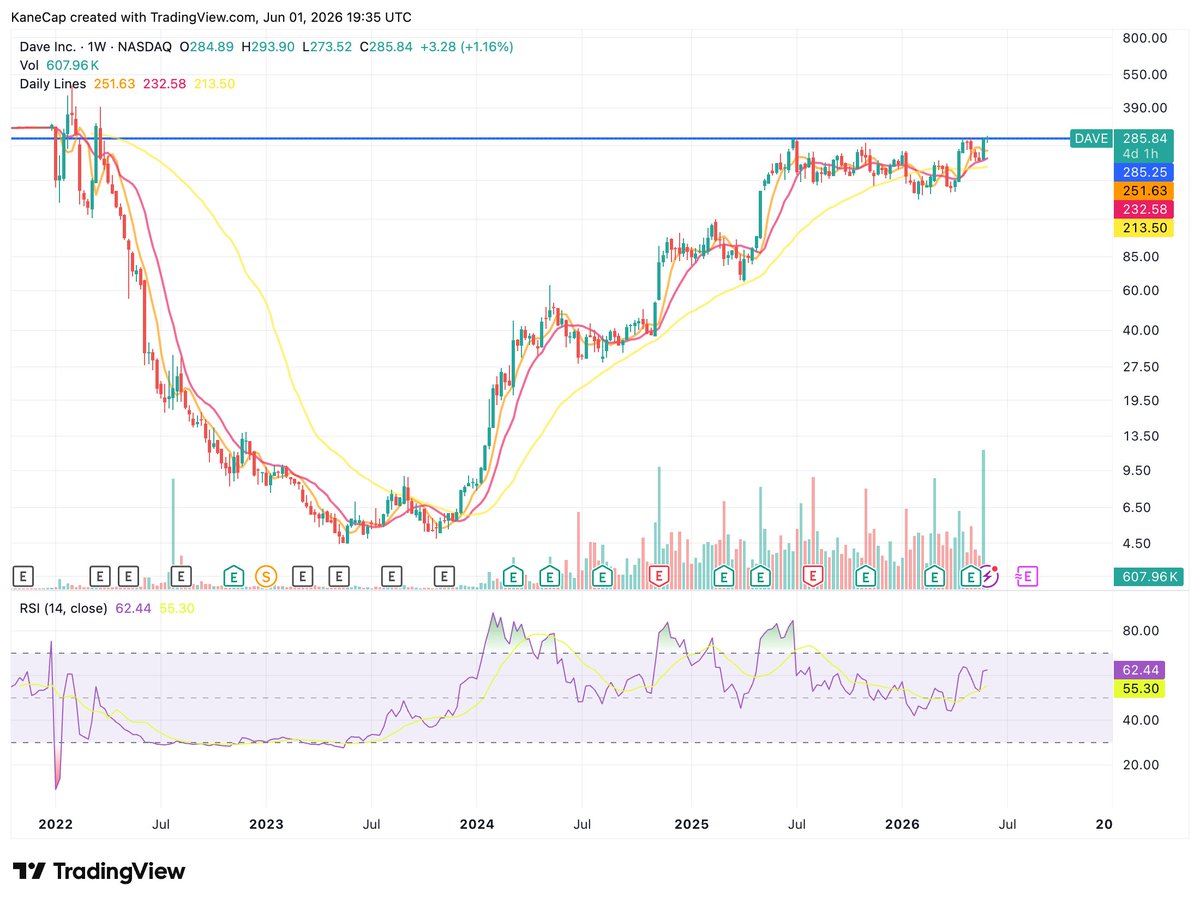Click the pink 232.58 moving average label
Viewport: 1200px width, 904px height.
point(1142,209)
